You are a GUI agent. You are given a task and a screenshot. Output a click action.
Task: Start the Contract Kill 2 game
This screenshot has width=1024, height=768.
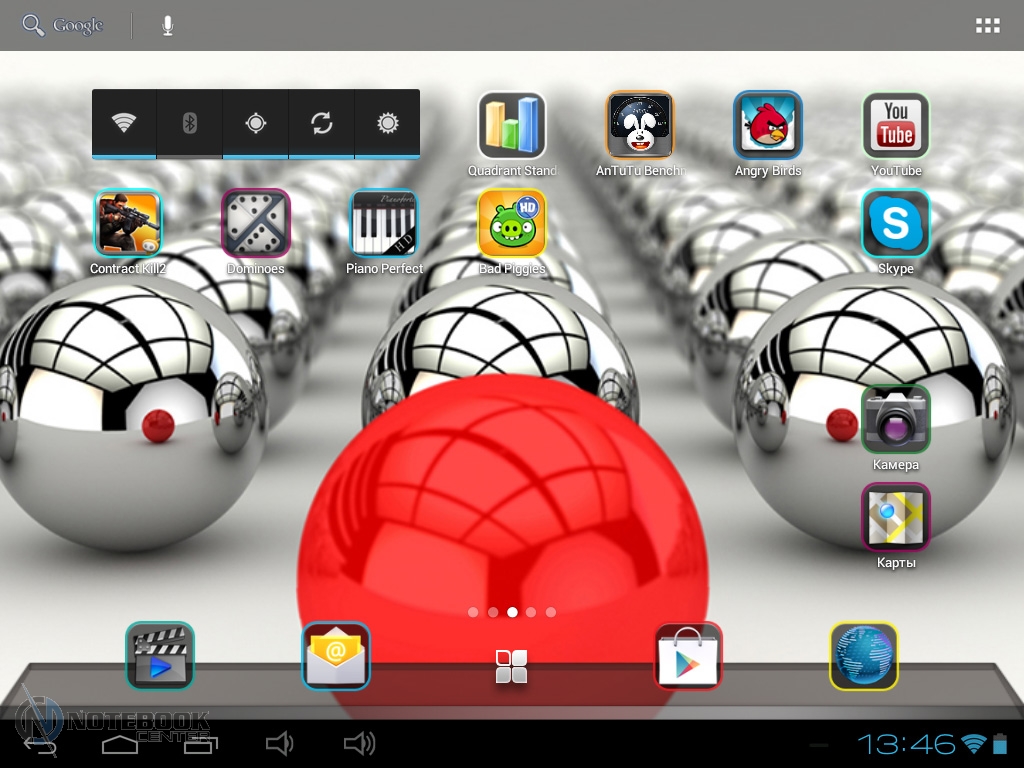[127, 224]
